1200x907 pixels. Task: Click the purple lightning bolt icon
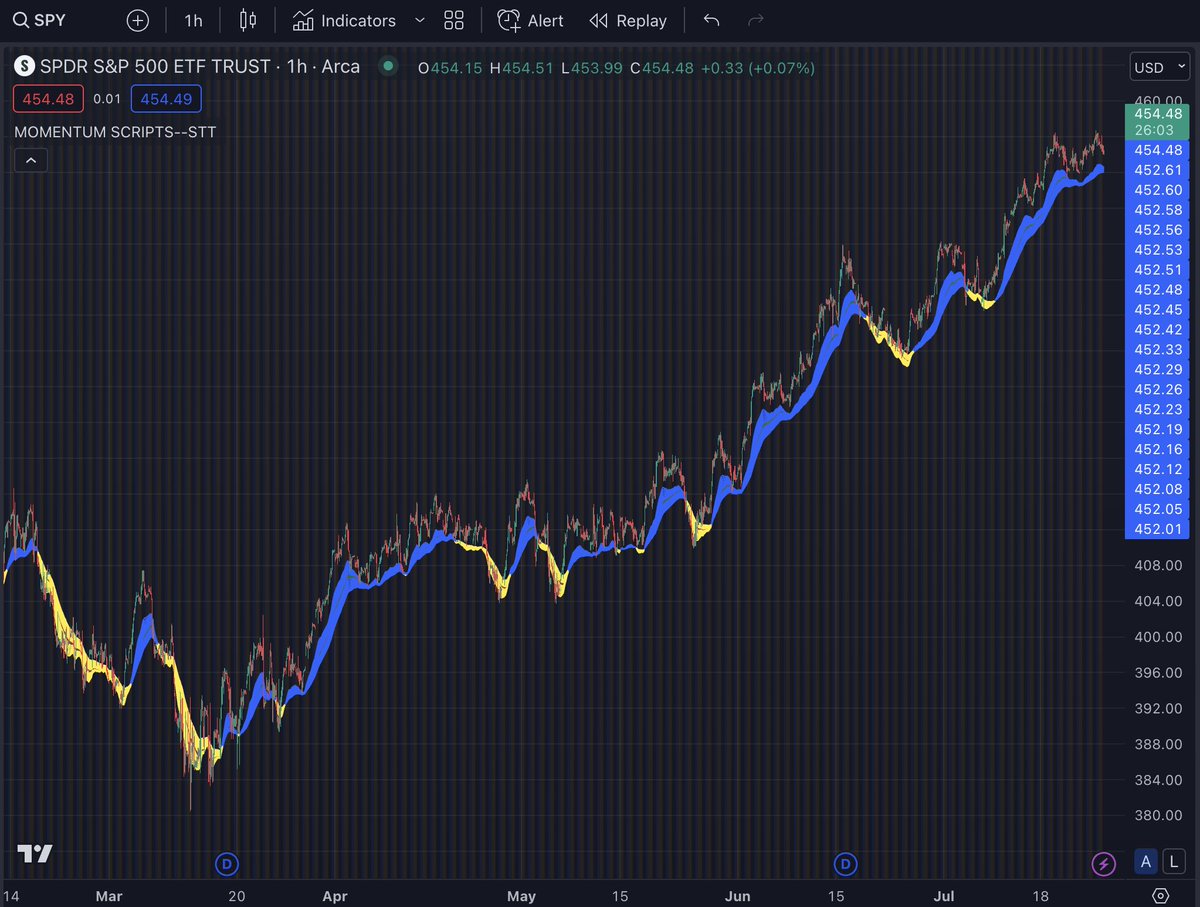pos(1104,863)
